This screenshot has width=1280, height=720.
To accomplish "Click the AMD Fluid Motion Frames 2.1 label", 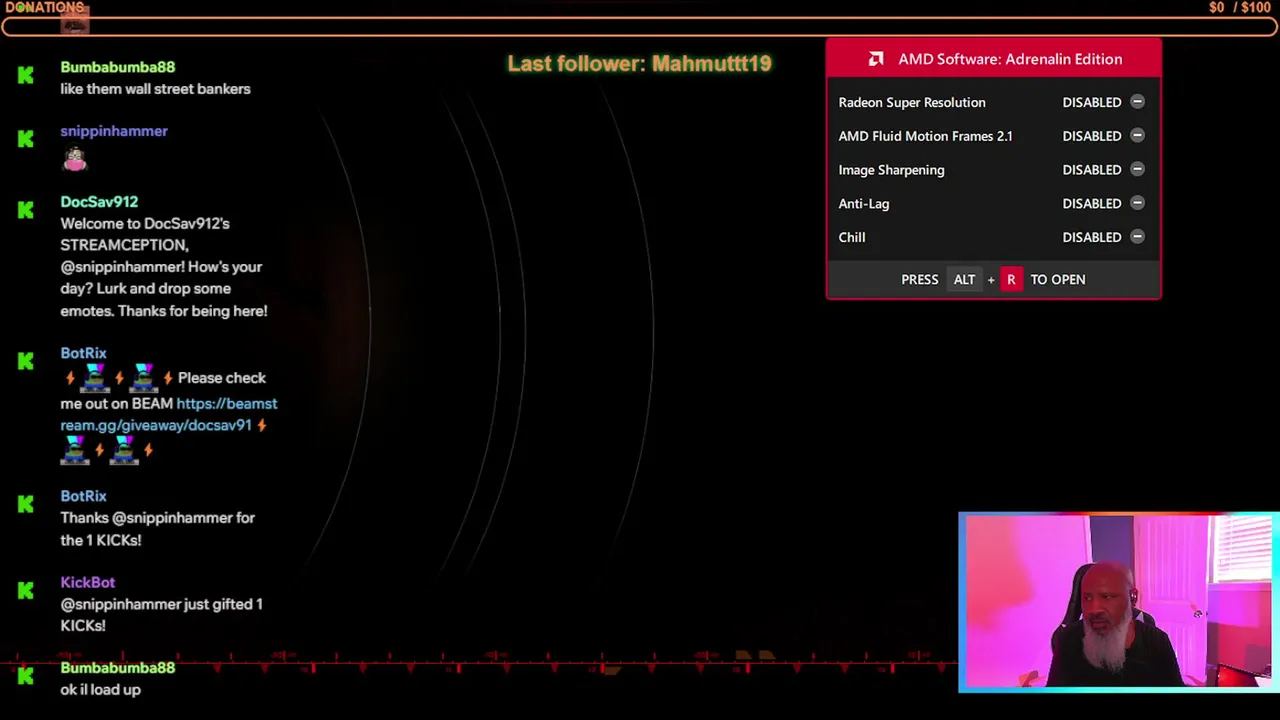I will [x=925, y=136].
